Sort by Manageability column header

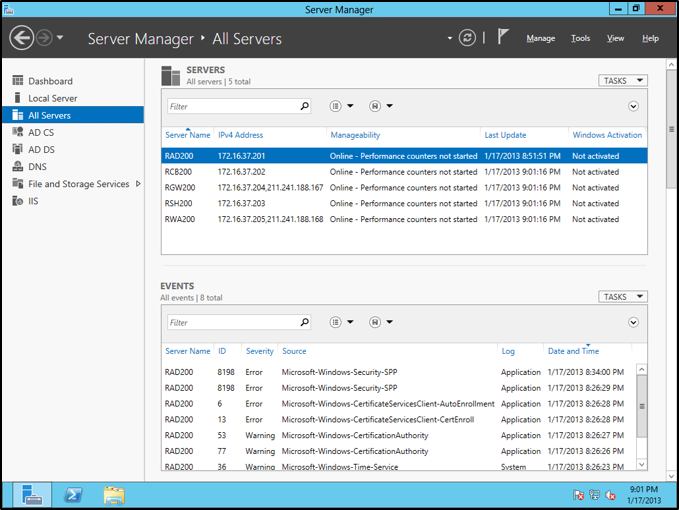[x=355, y=135]
